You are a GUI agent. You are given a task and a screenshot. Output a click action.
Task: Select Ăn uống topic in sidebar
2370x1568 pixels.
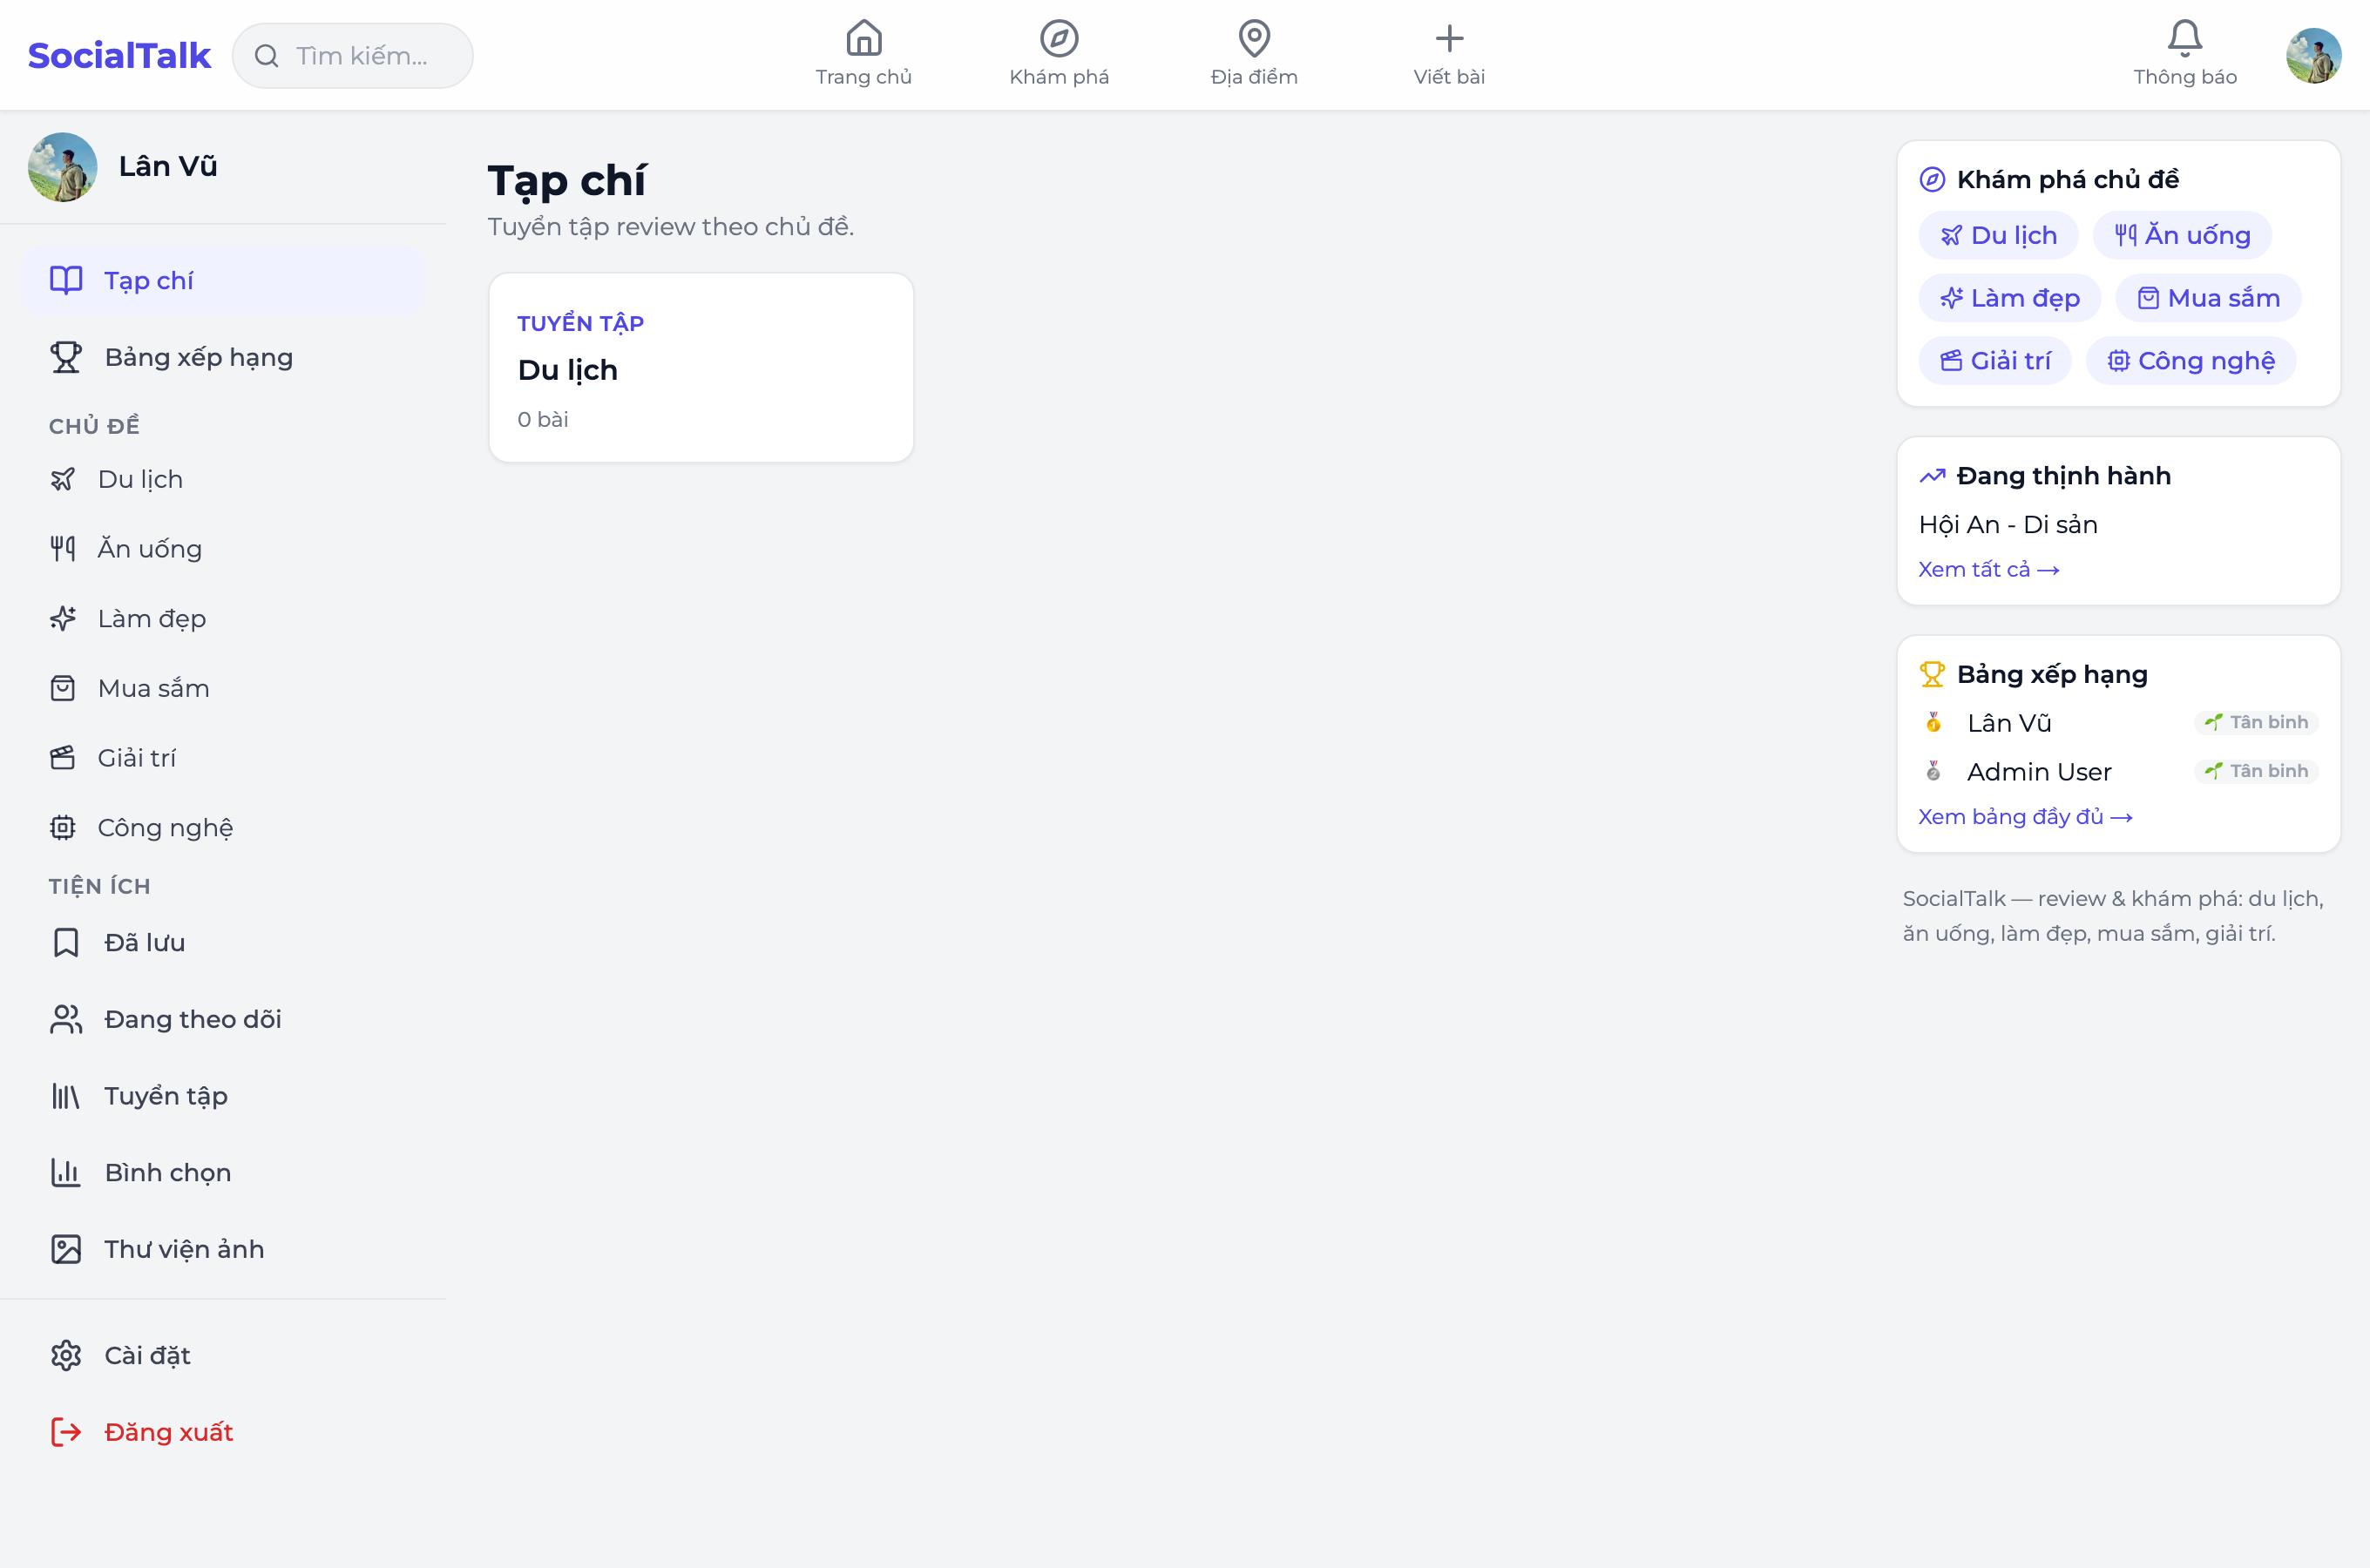click(x=223, y=548)
